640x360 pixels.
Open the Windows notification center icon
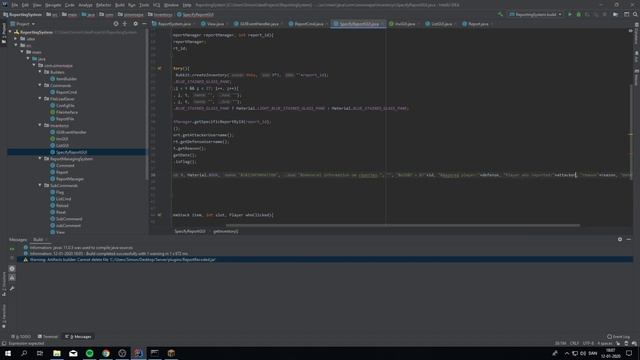pos(629,353)
